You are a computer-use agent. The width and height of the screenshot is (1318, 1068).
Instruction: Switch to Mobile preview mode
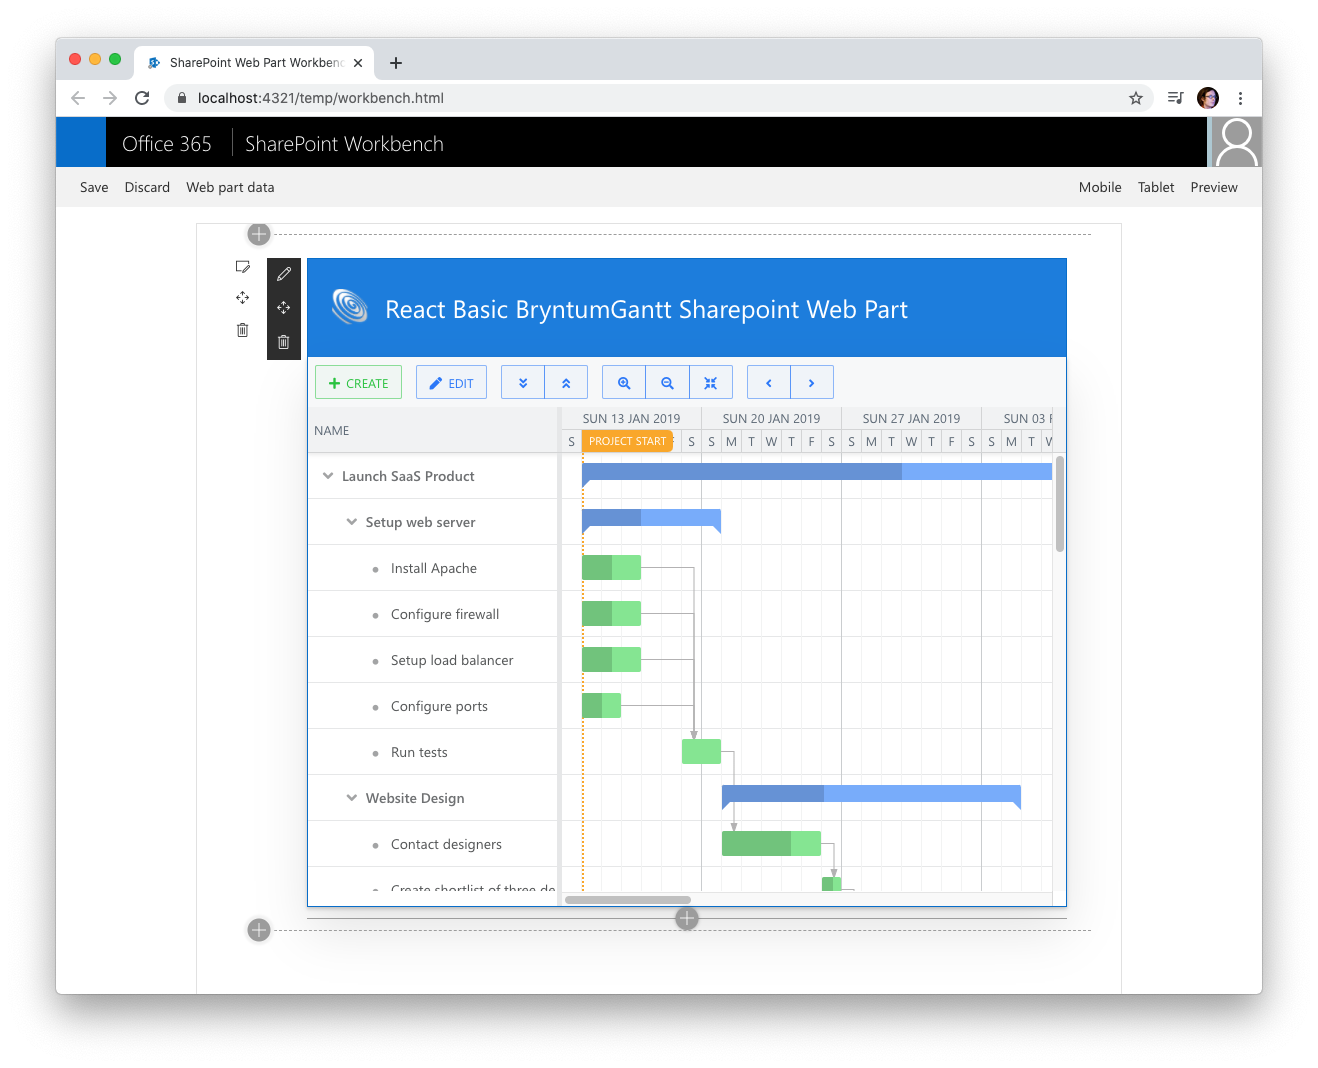click(x=1100, y=187)
